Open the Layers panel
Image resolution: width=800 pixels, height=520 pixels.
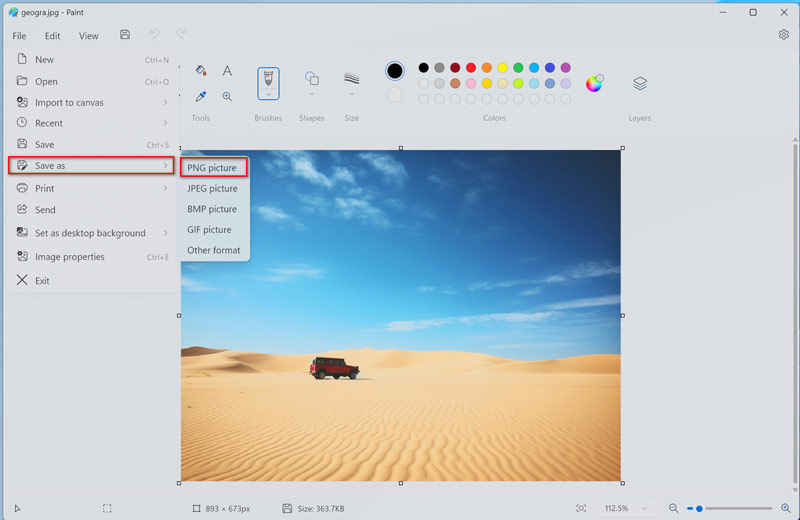[x=640, y=83]
